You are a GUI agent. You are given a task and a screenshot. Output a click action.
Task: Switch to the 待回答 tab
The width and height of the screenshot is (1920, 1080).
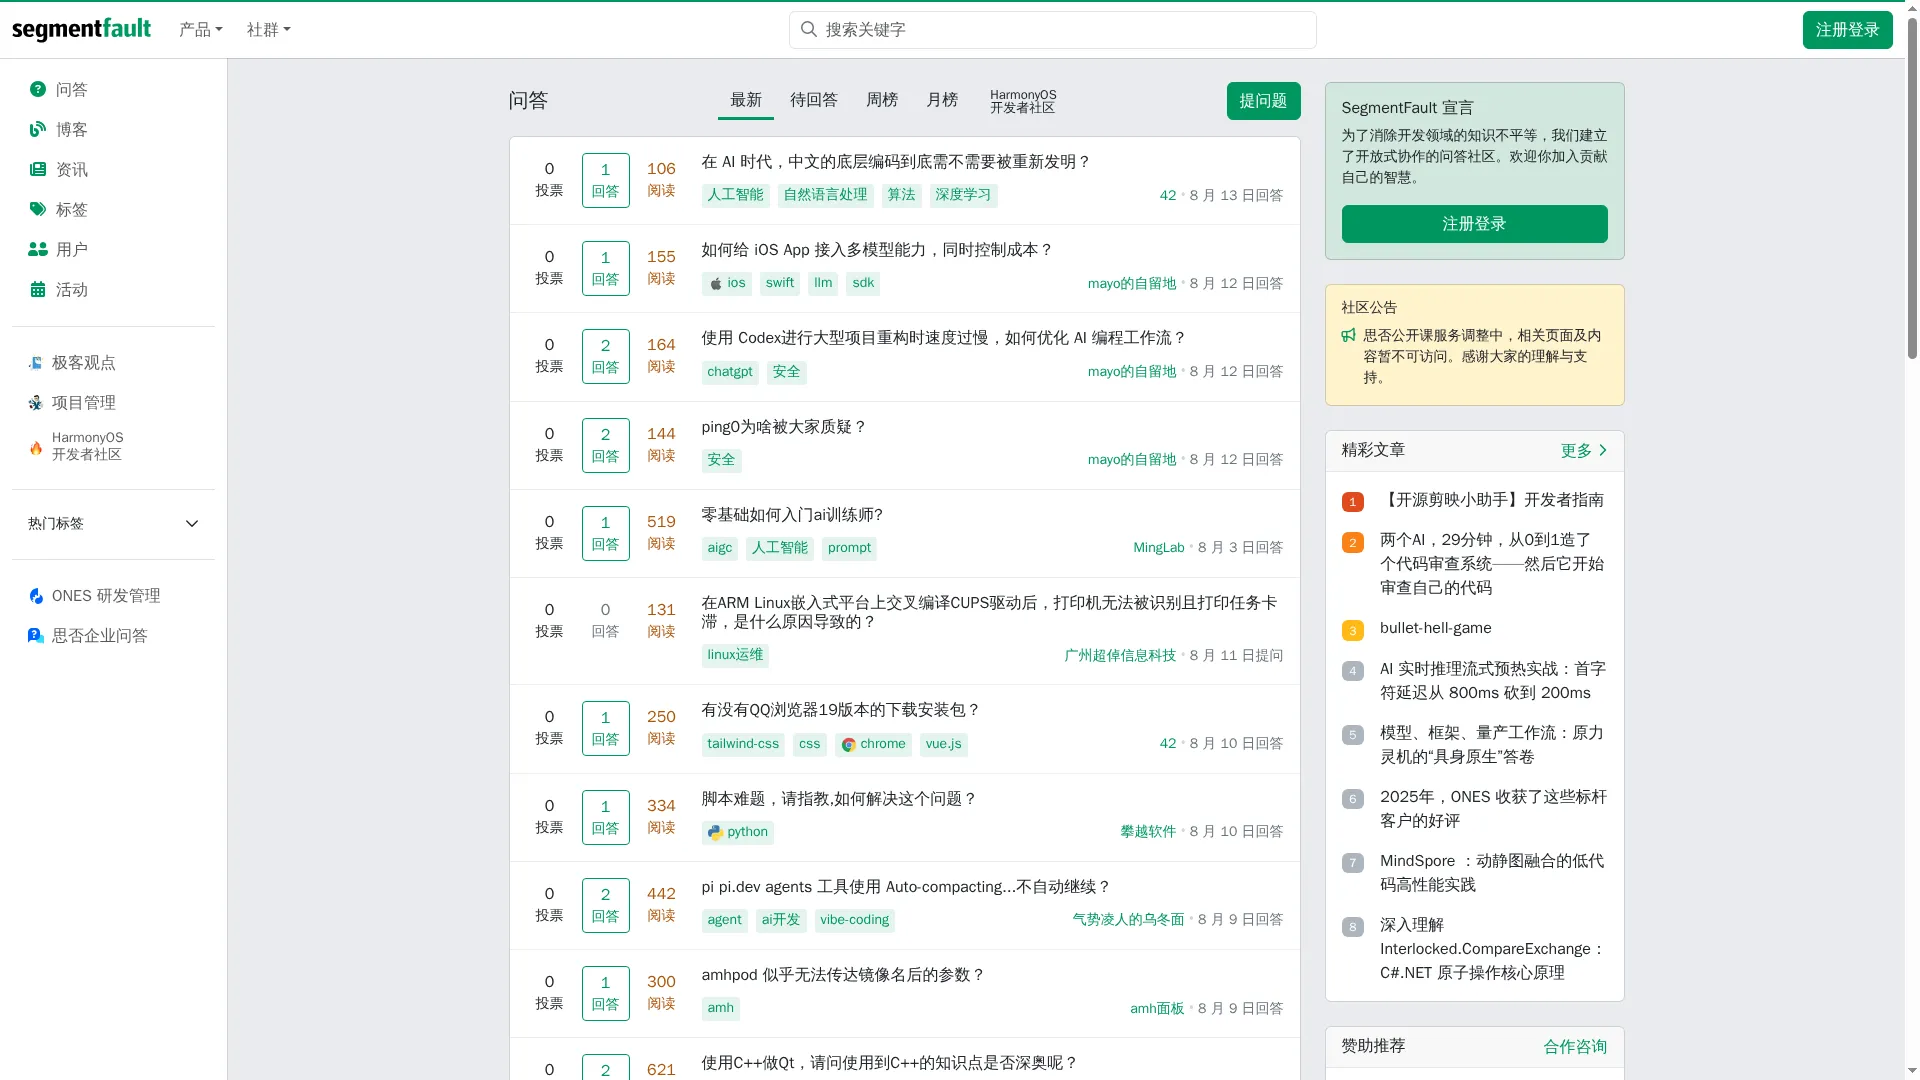point(814,100)
